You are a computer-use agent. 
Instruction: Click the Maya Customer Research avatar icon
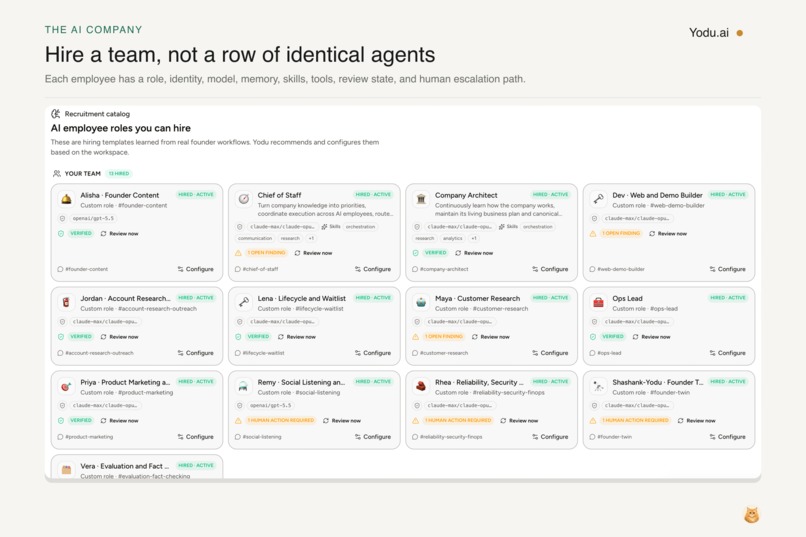(421, 303)
